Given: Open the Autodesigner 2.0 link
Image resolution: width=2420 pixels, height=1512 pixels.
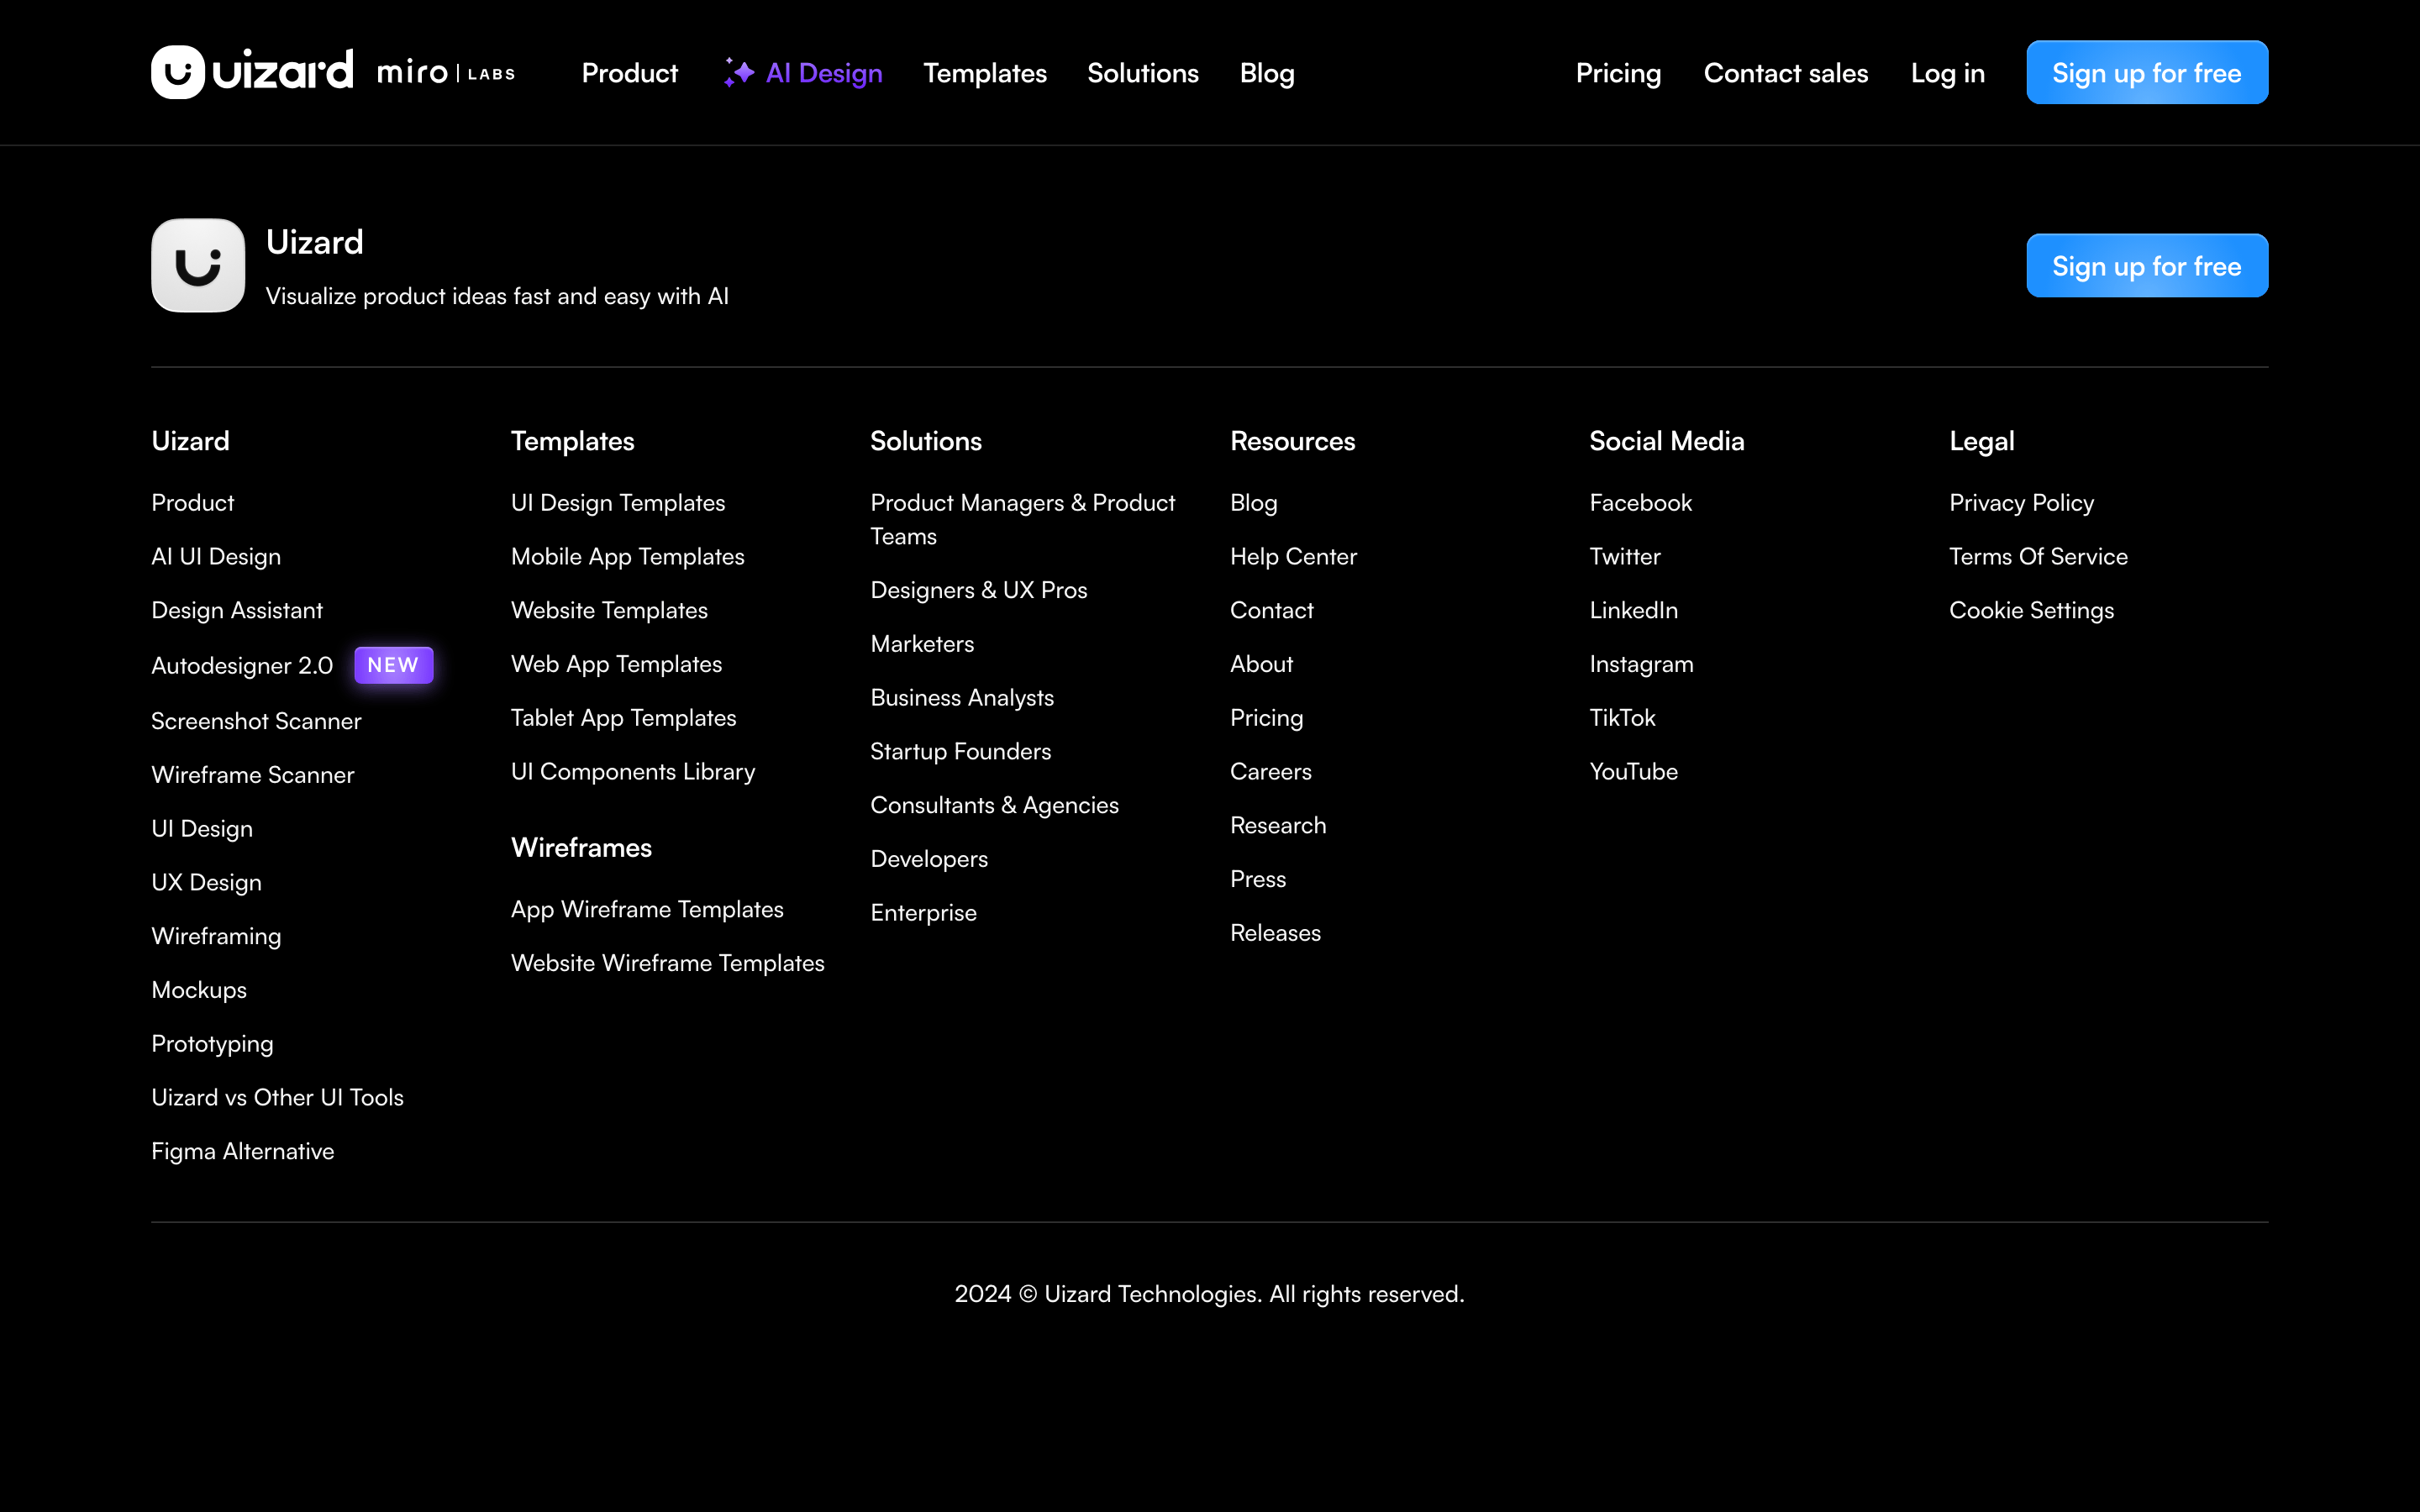Looking at the screenshot, I should point(242,665).
